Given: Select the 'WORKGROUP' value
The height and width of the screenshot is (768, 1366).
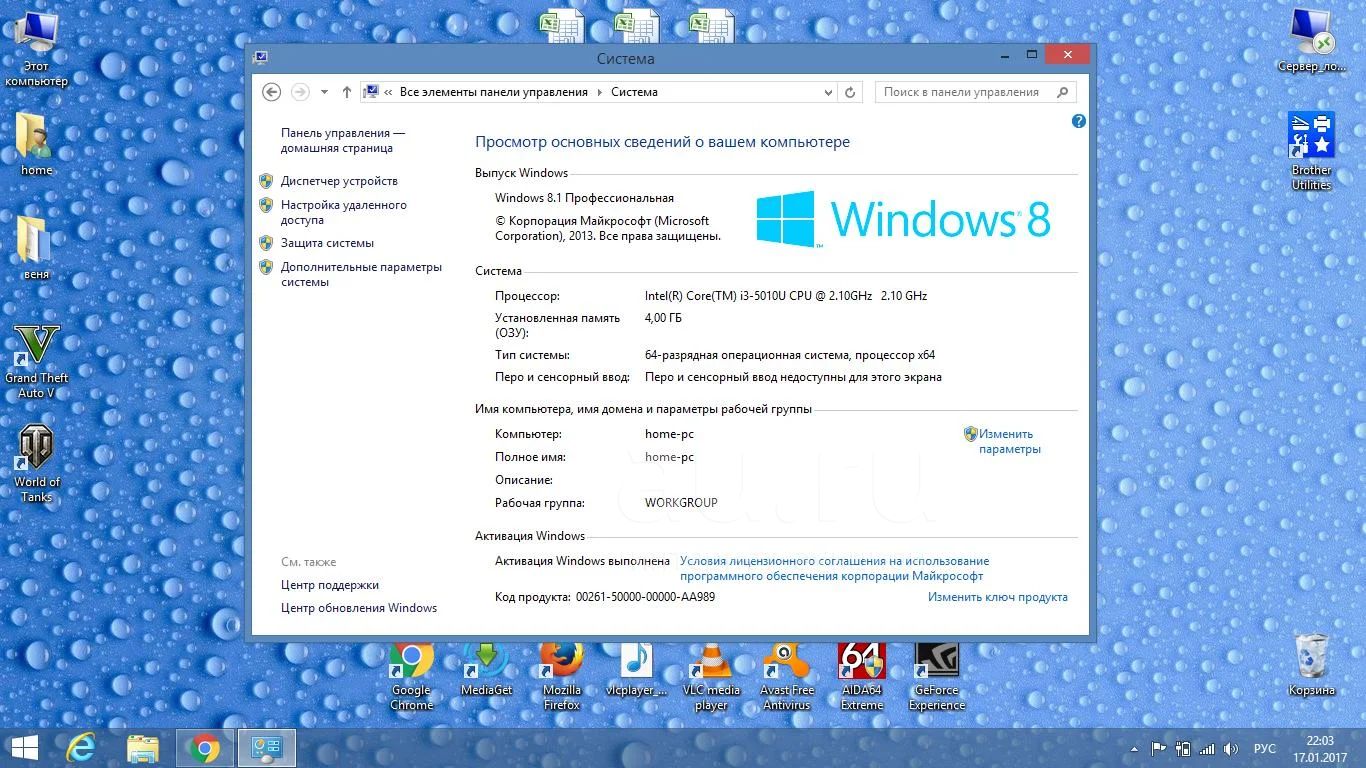Looking at the screenshot, I should (681, 503).
